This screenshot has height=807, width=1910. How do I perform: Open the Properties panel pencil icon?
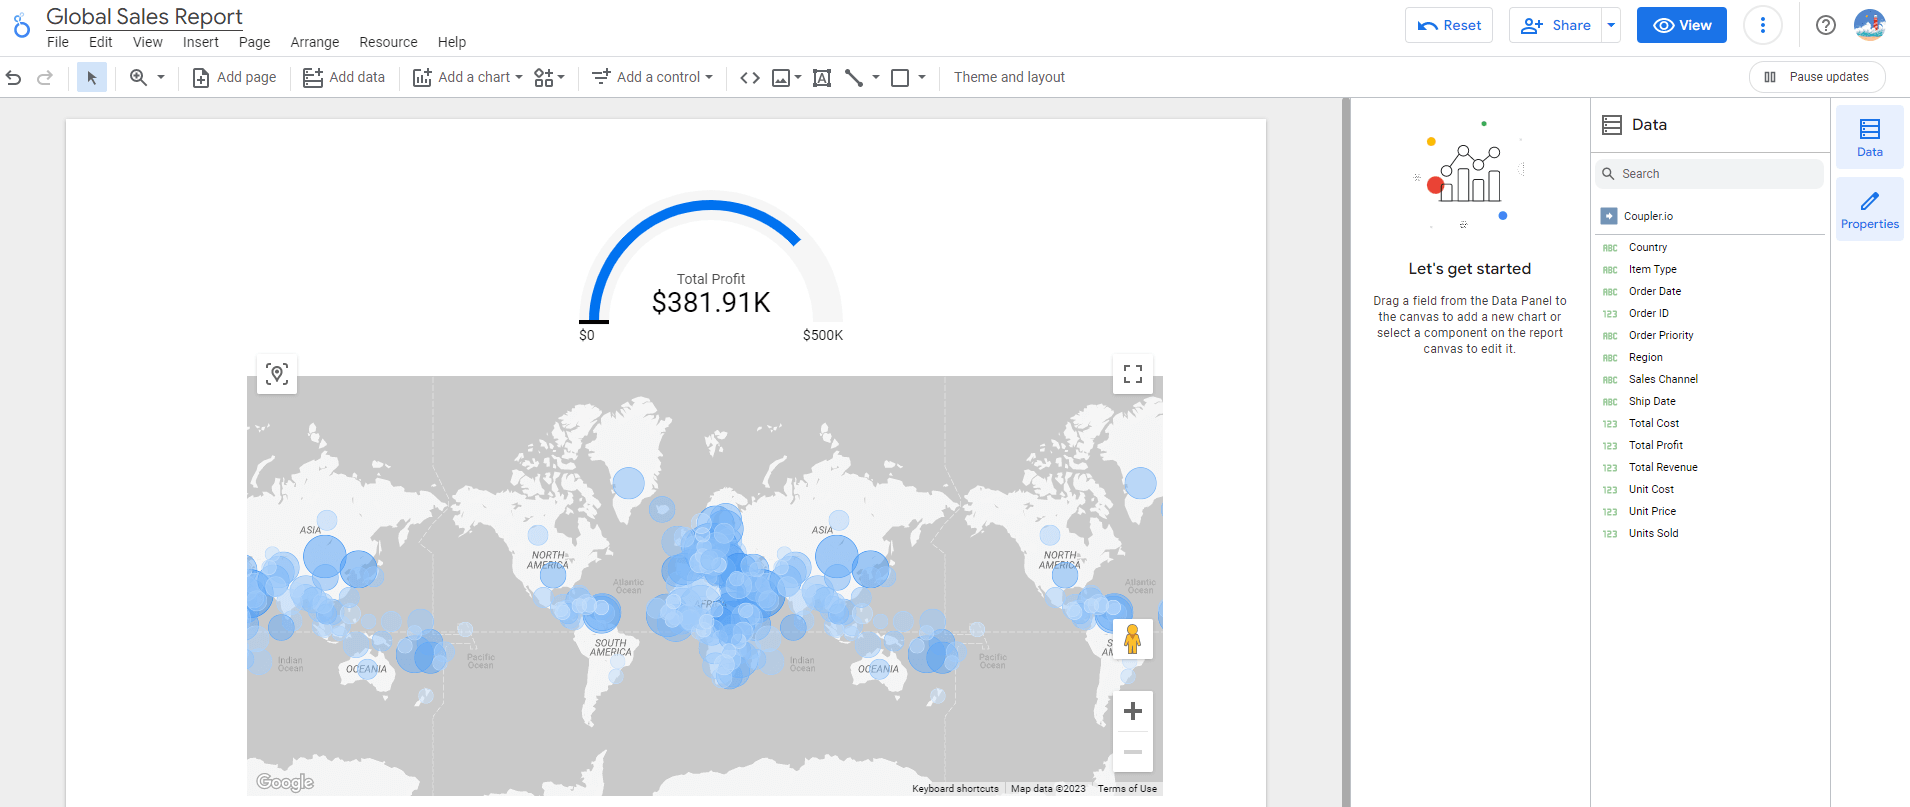tap(1870, 209)
